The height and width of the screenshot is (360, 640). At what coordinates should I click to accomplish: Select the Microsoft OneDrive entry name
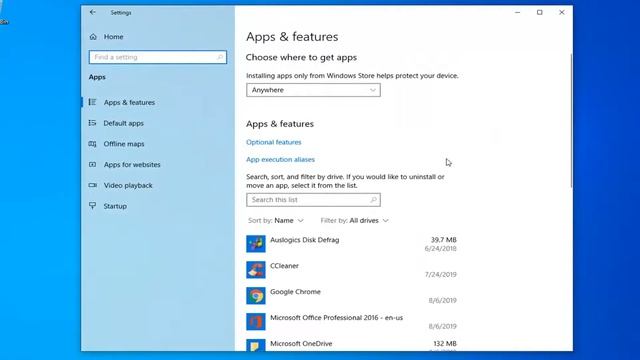coord(301,344)
